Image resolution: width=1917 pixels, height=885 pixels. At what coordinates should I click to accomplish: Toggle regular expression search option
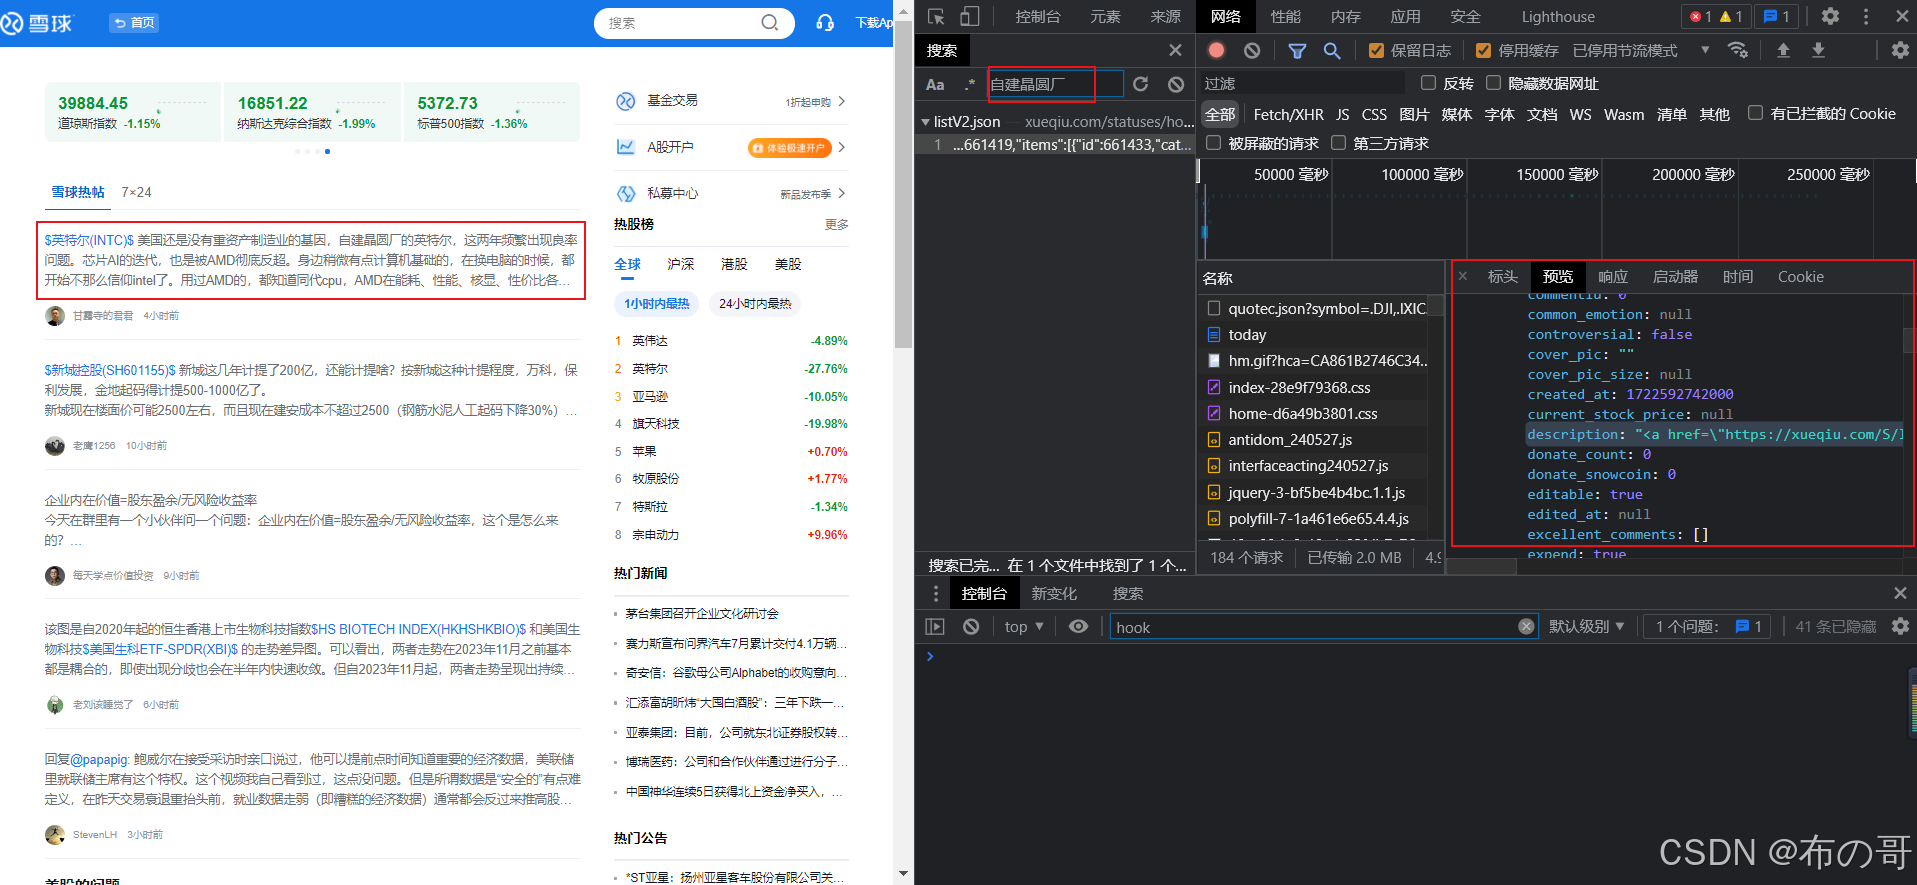(969, 84)
